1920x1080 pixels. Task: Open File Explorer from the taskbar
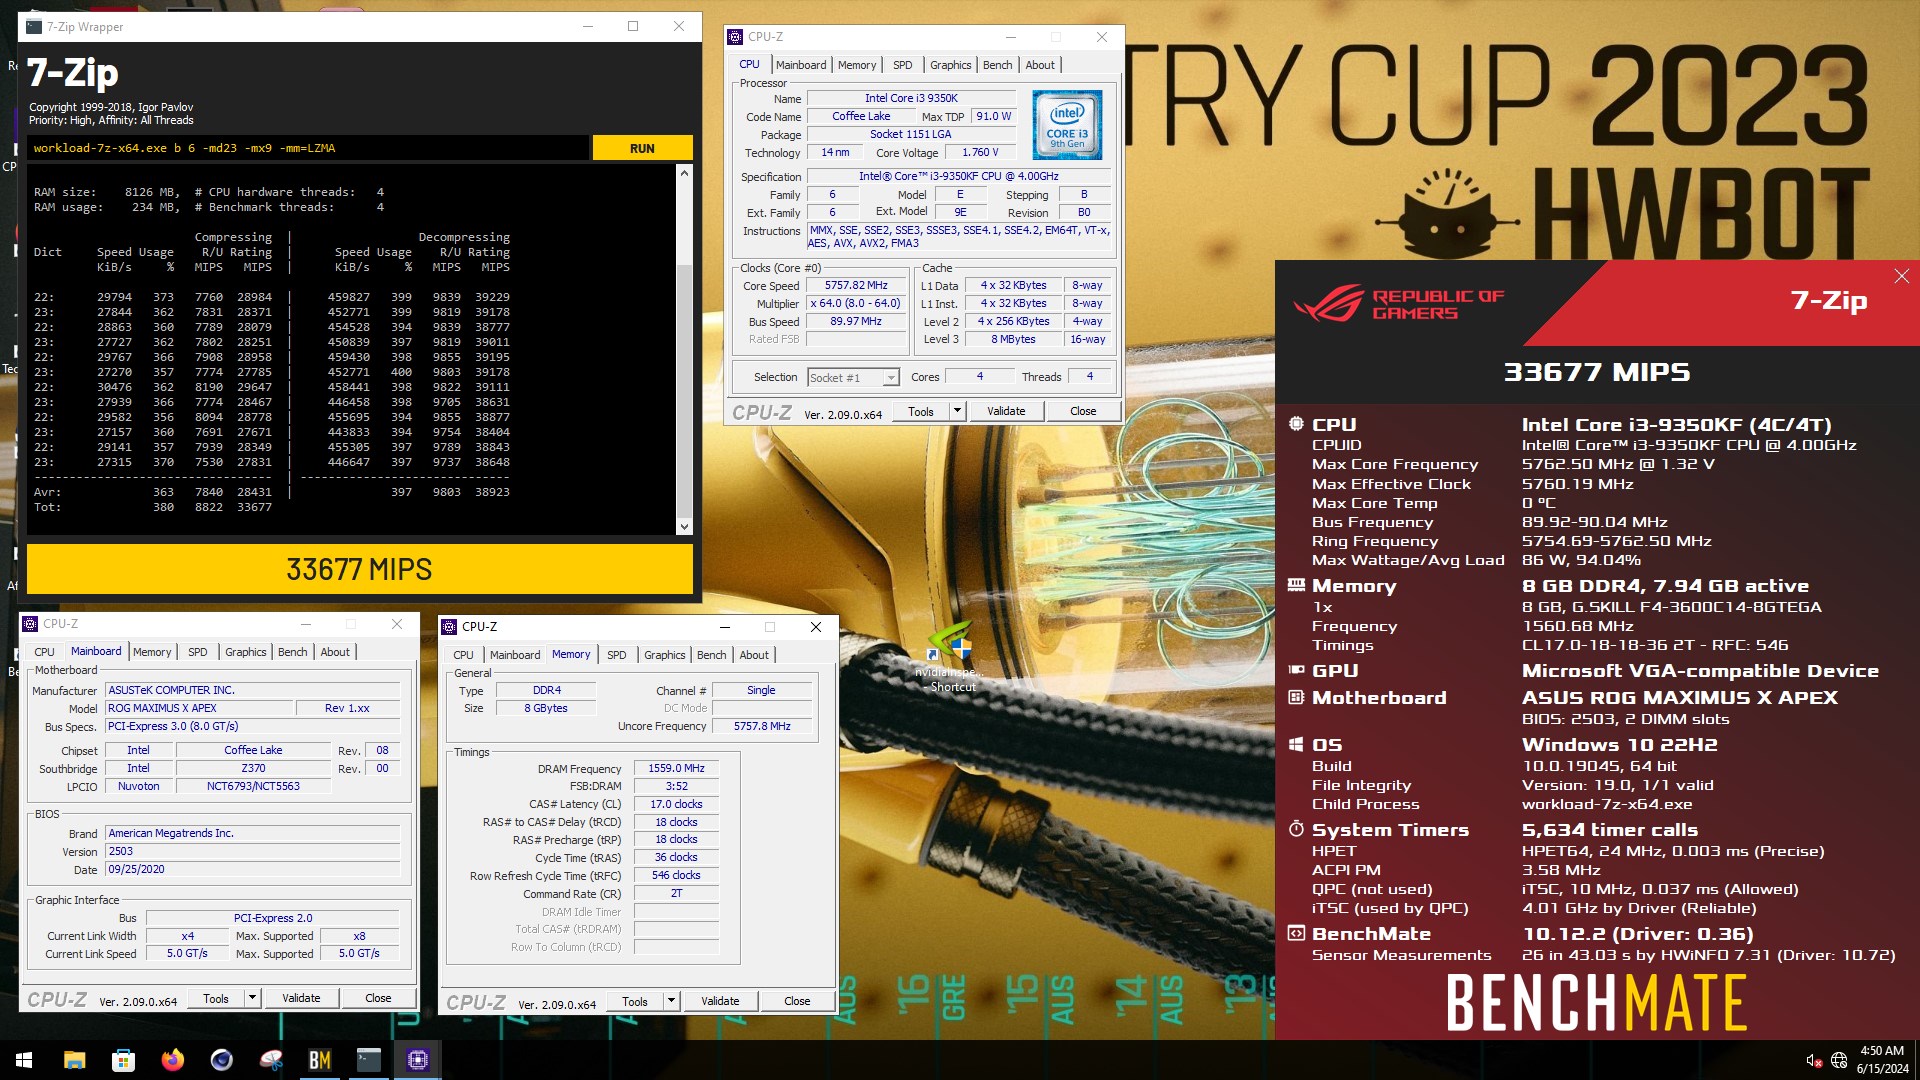(x=74, y=1060)
